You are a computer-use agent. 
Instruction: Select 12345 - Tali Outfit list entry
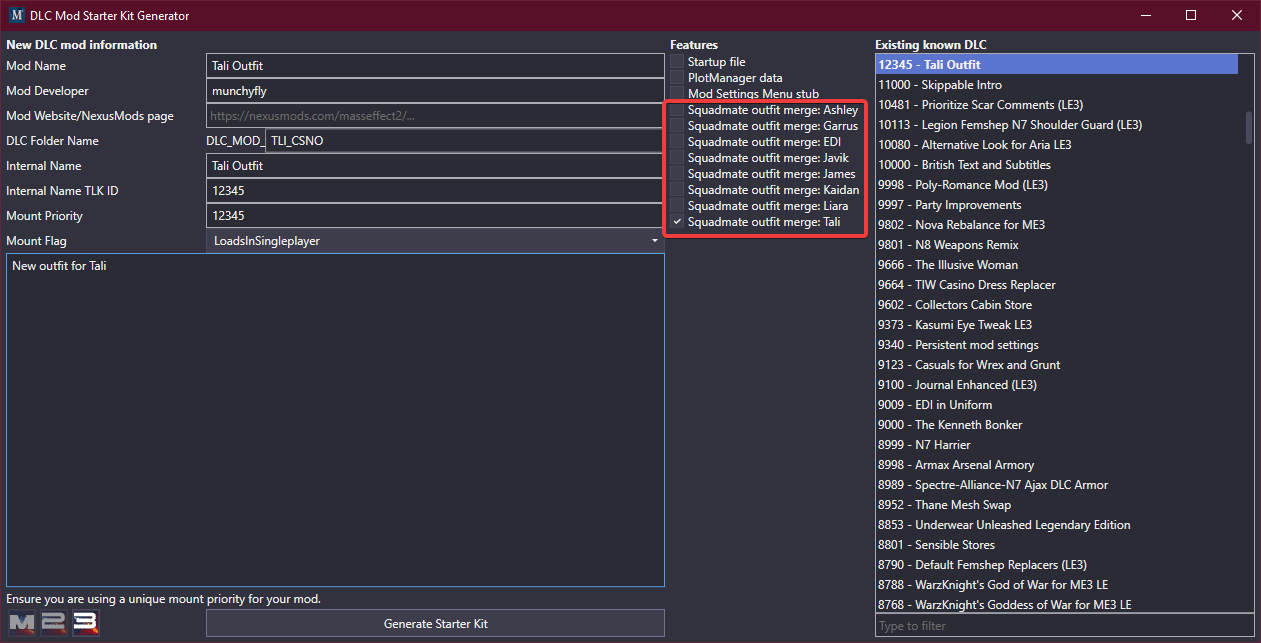pyautogui.click(x=1056, y=65)
